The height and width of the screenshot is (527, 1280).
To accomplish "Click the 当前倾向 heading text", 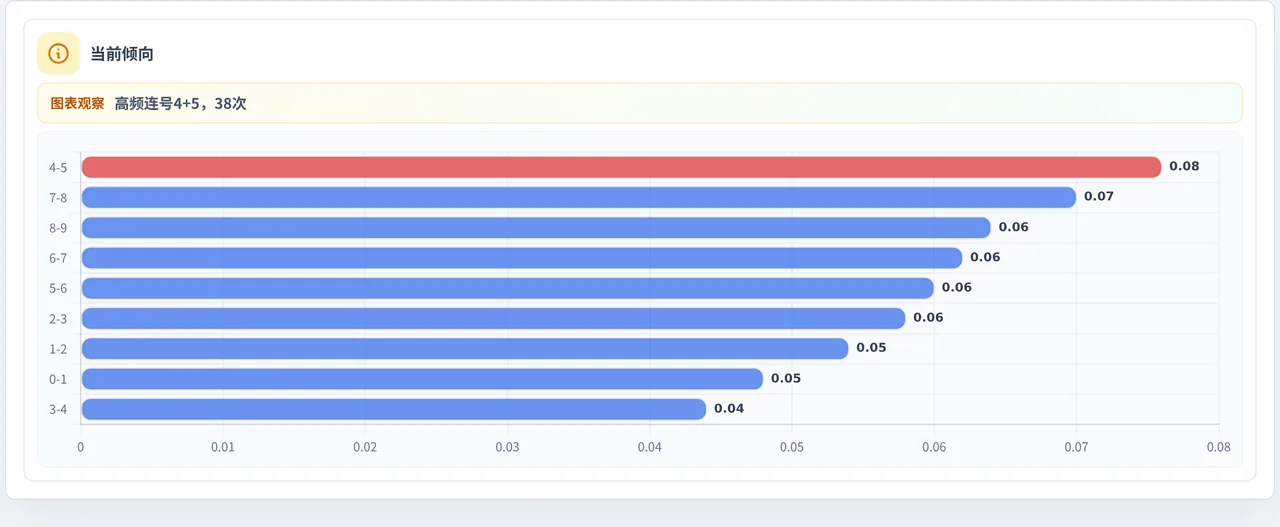I will click(x=122, y=54).
